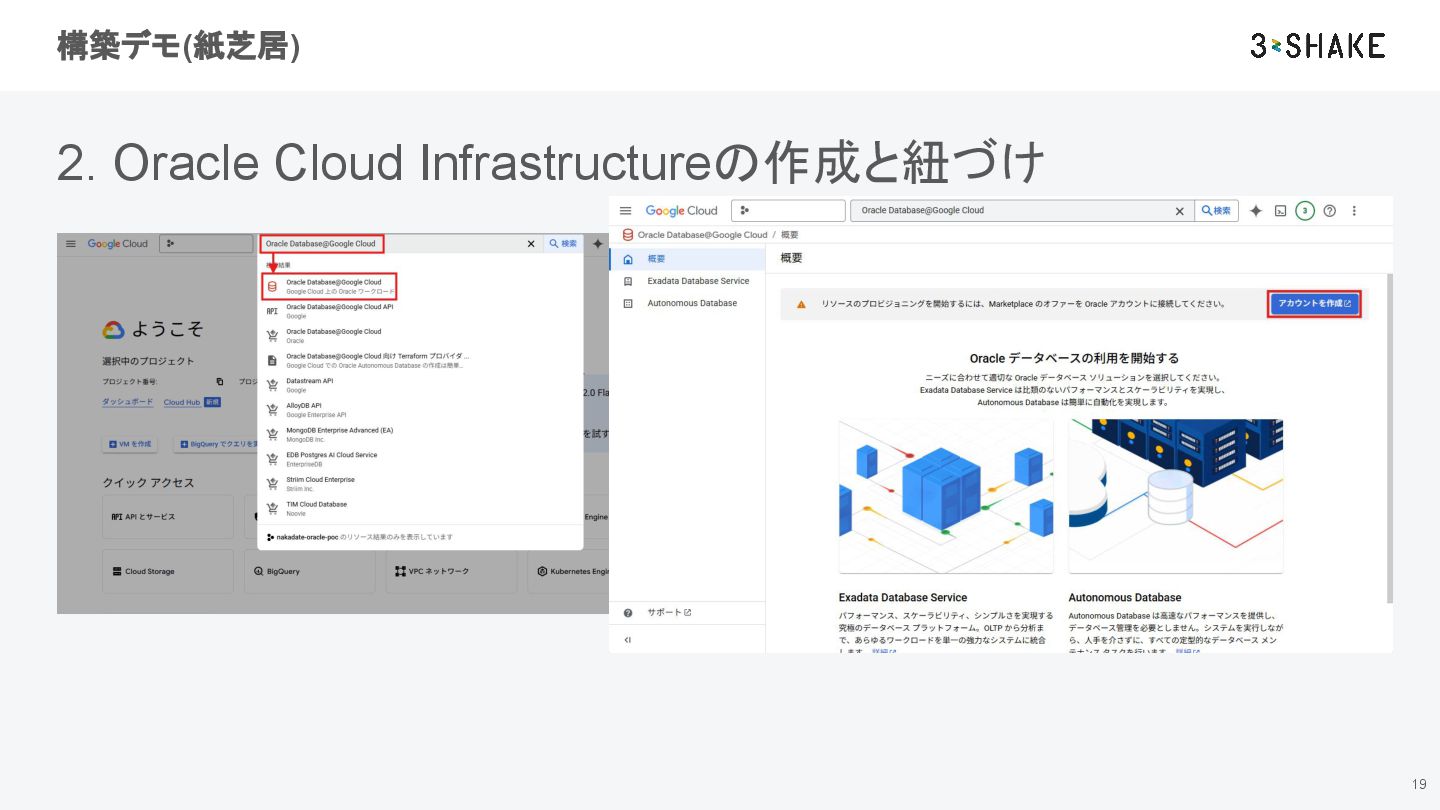The image size is (1440, 810).
Task: Click the warning triangle icon in the banner
Action: 801,304
